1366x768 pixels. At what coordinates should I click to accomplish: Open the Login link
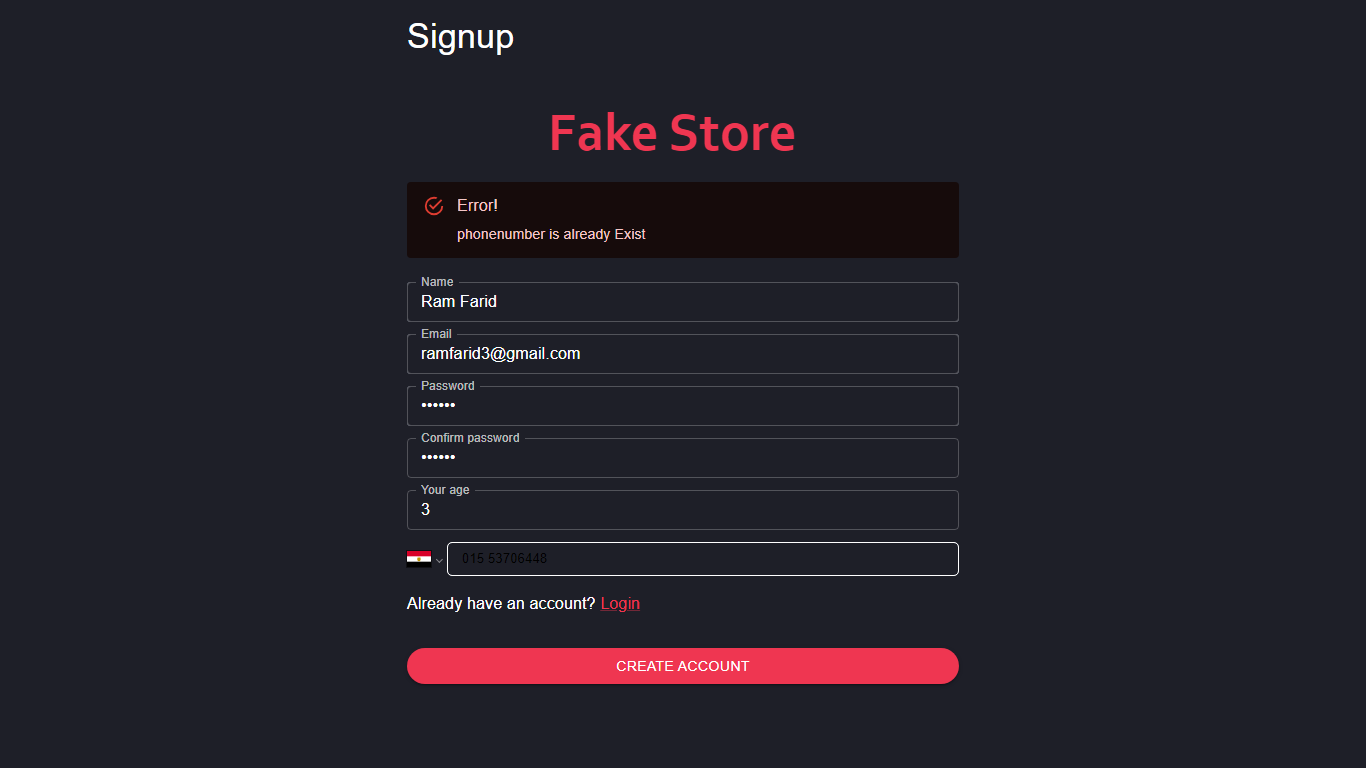[x=620, y=604]
